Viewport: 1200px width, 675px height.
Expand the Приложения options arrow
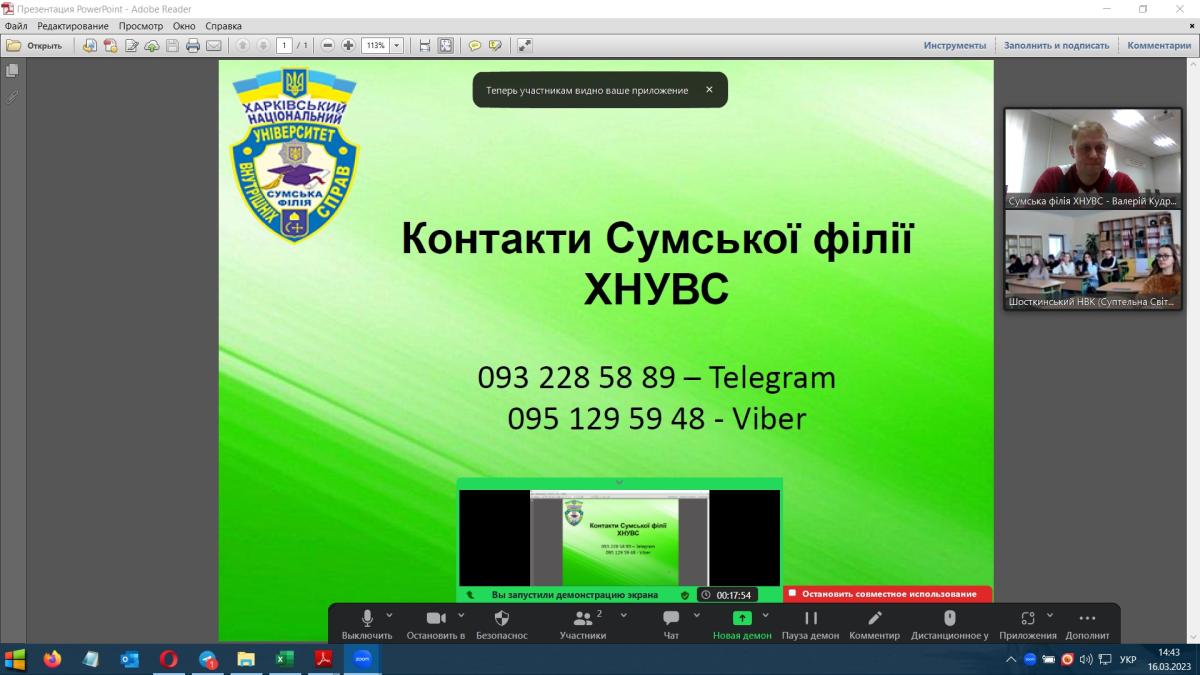point(1050,616)
